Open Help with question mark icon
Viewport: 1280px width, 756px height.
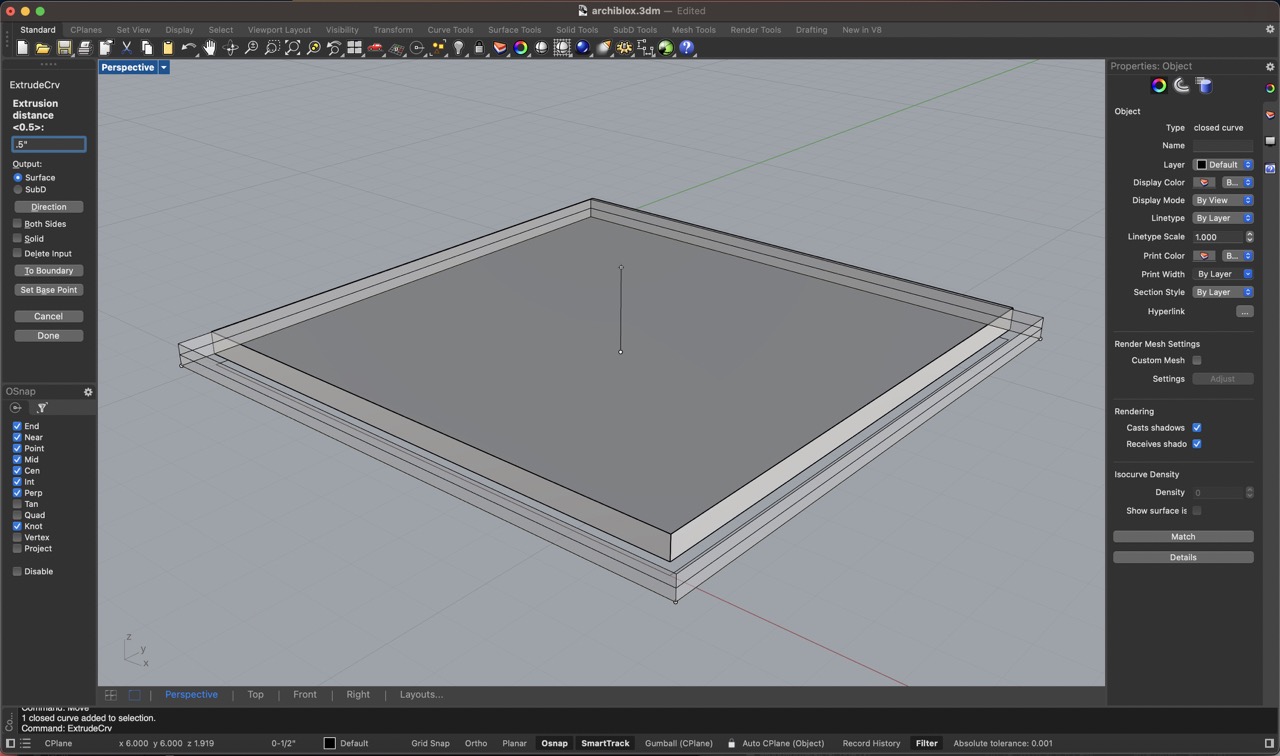(686, 48)
